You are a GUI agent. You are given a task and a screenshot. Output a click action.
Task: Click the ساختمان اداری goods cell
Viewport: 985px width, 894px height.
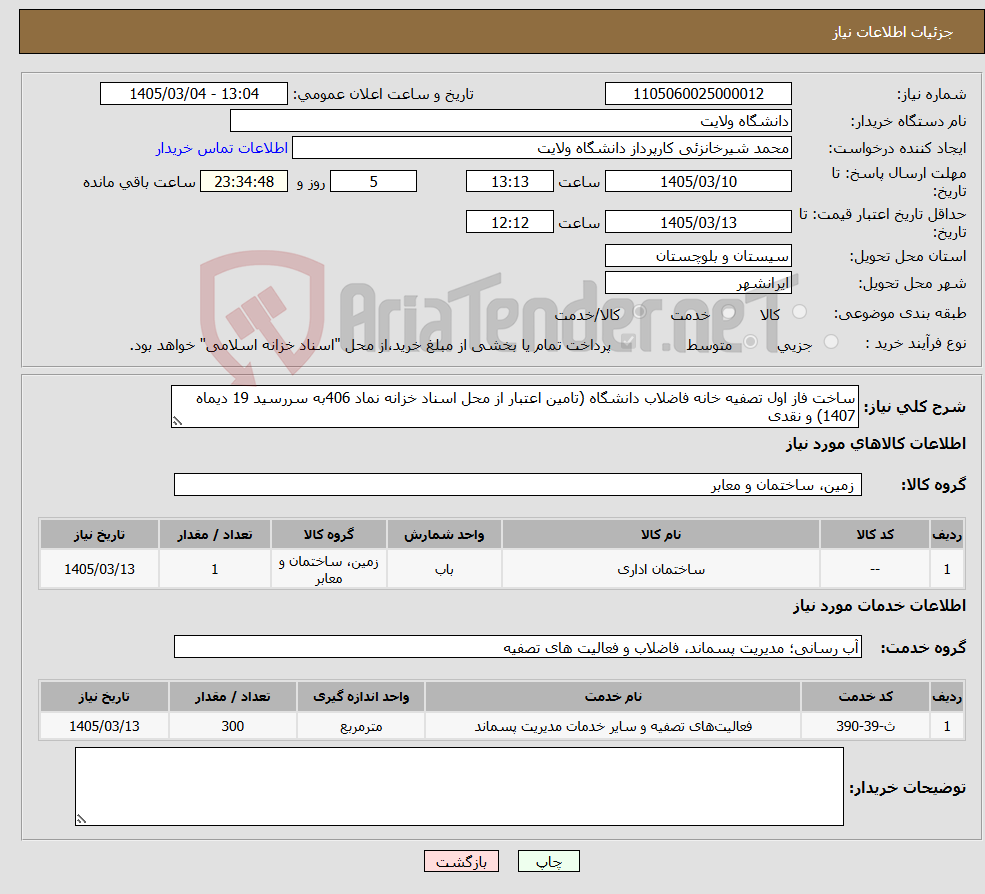(x=661, y=569)
